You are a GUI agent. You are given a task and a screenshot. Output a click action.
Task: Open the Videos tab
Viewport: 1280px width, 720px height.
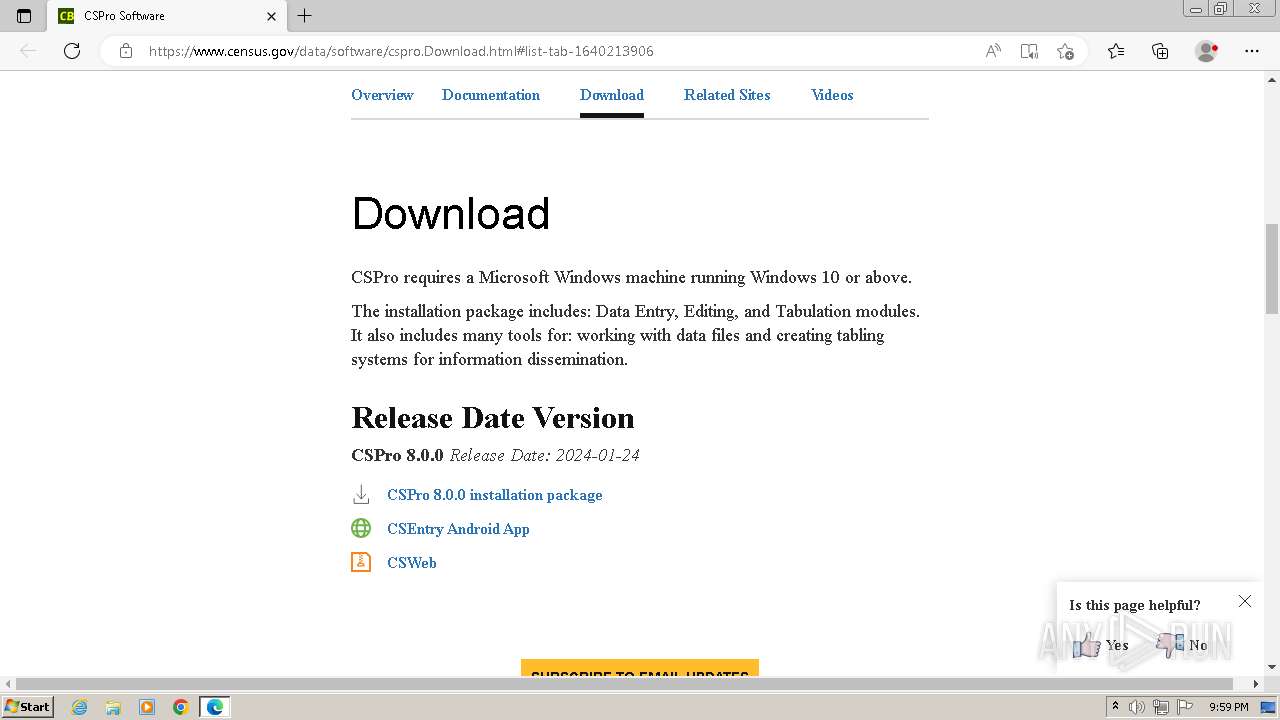832,95
